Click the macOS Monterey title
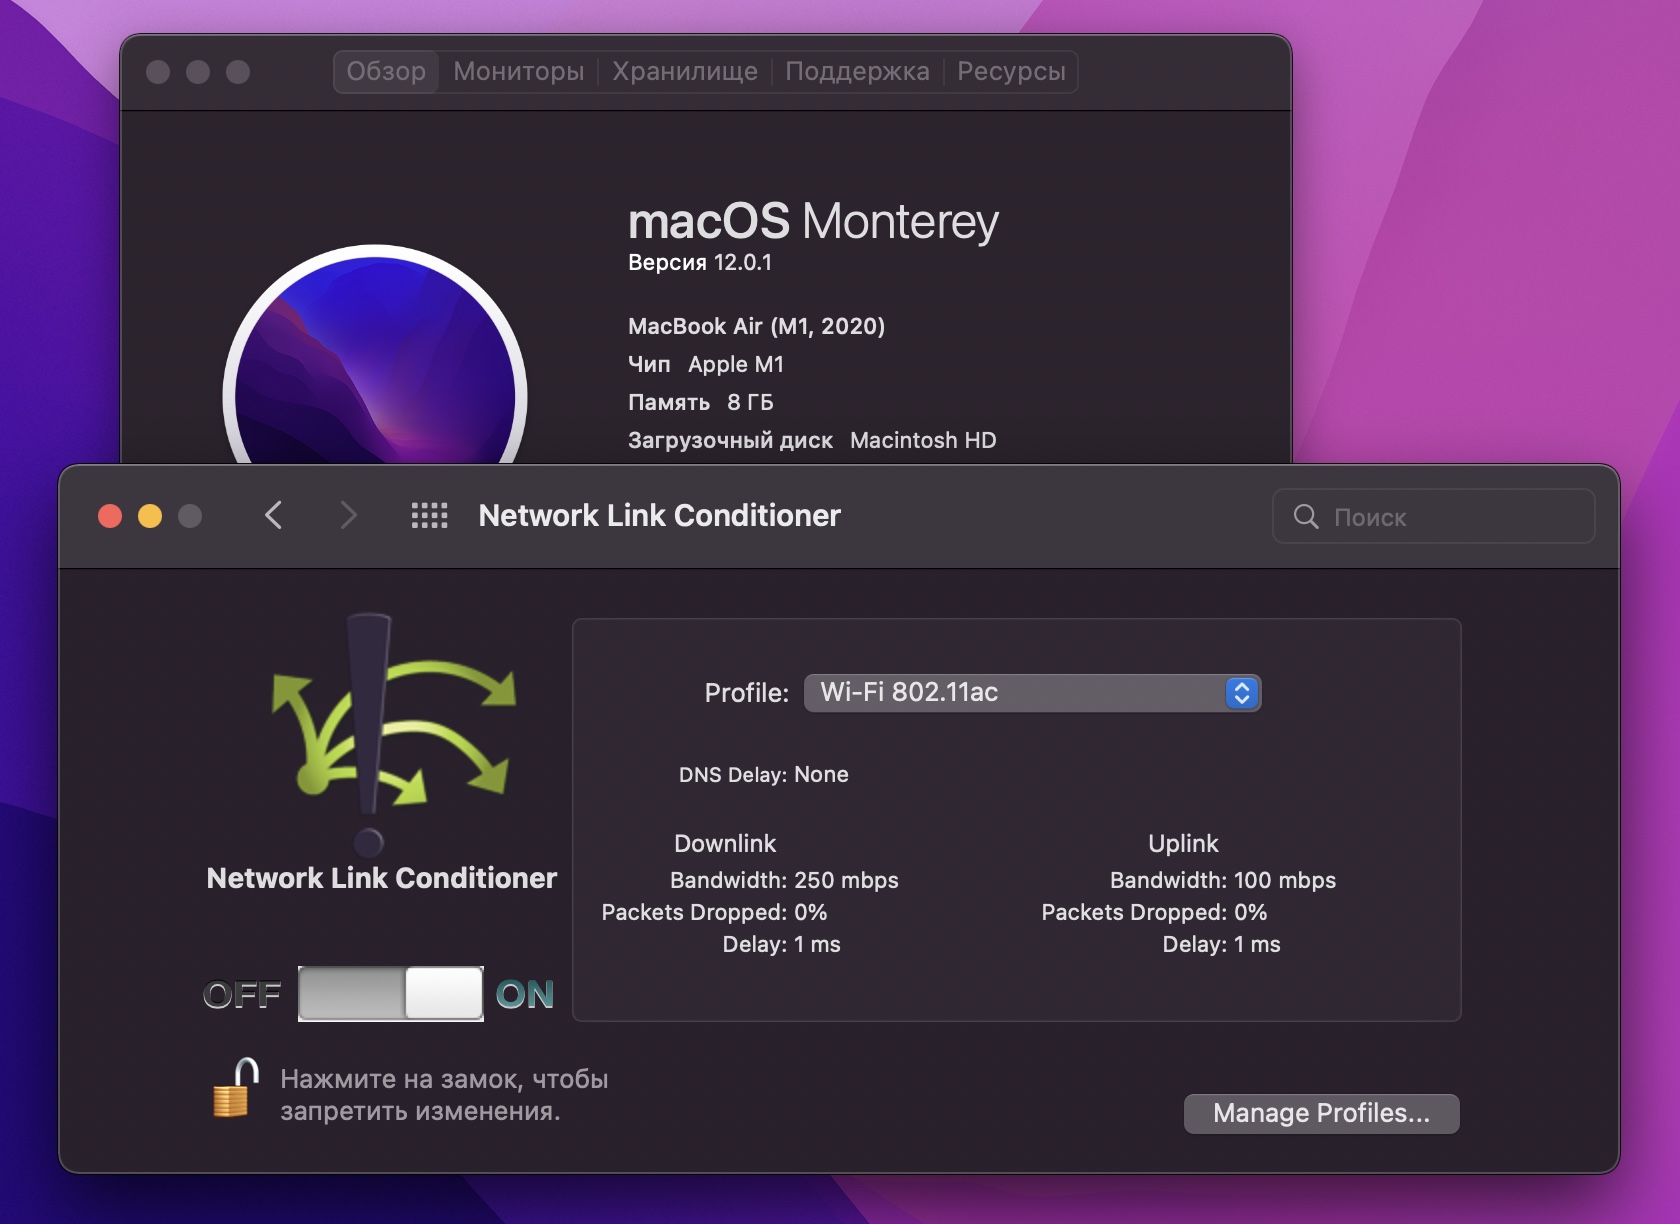1680x1224 pixels. (813, 221)
